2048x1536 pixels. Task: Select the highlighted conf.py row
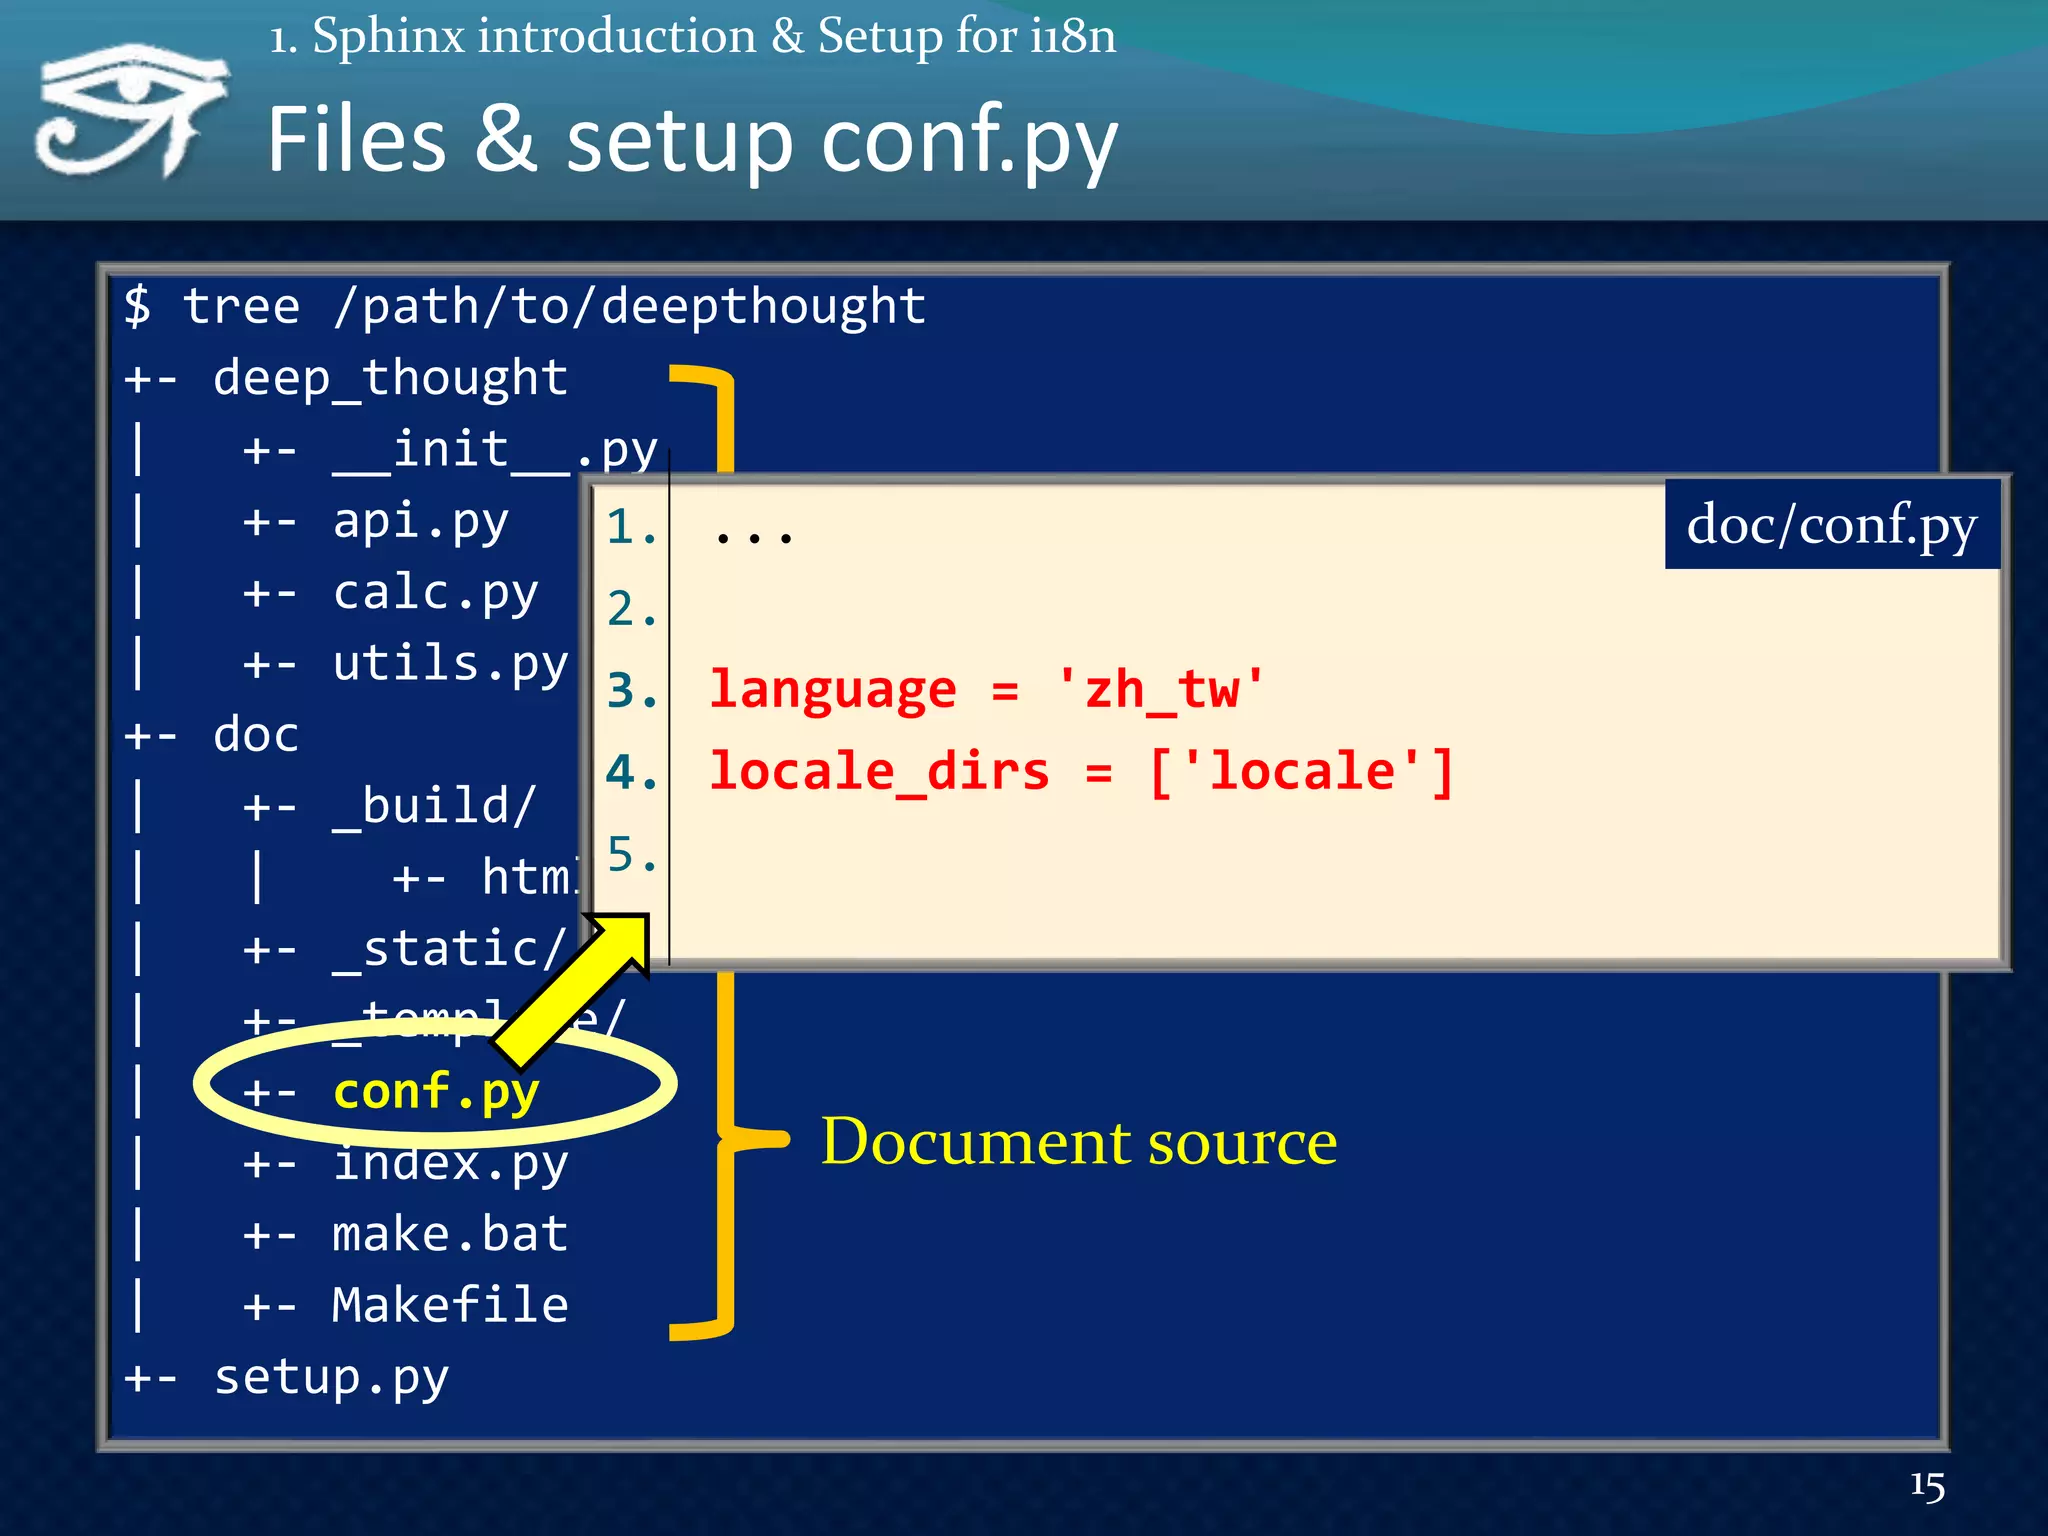[391, 1091]
